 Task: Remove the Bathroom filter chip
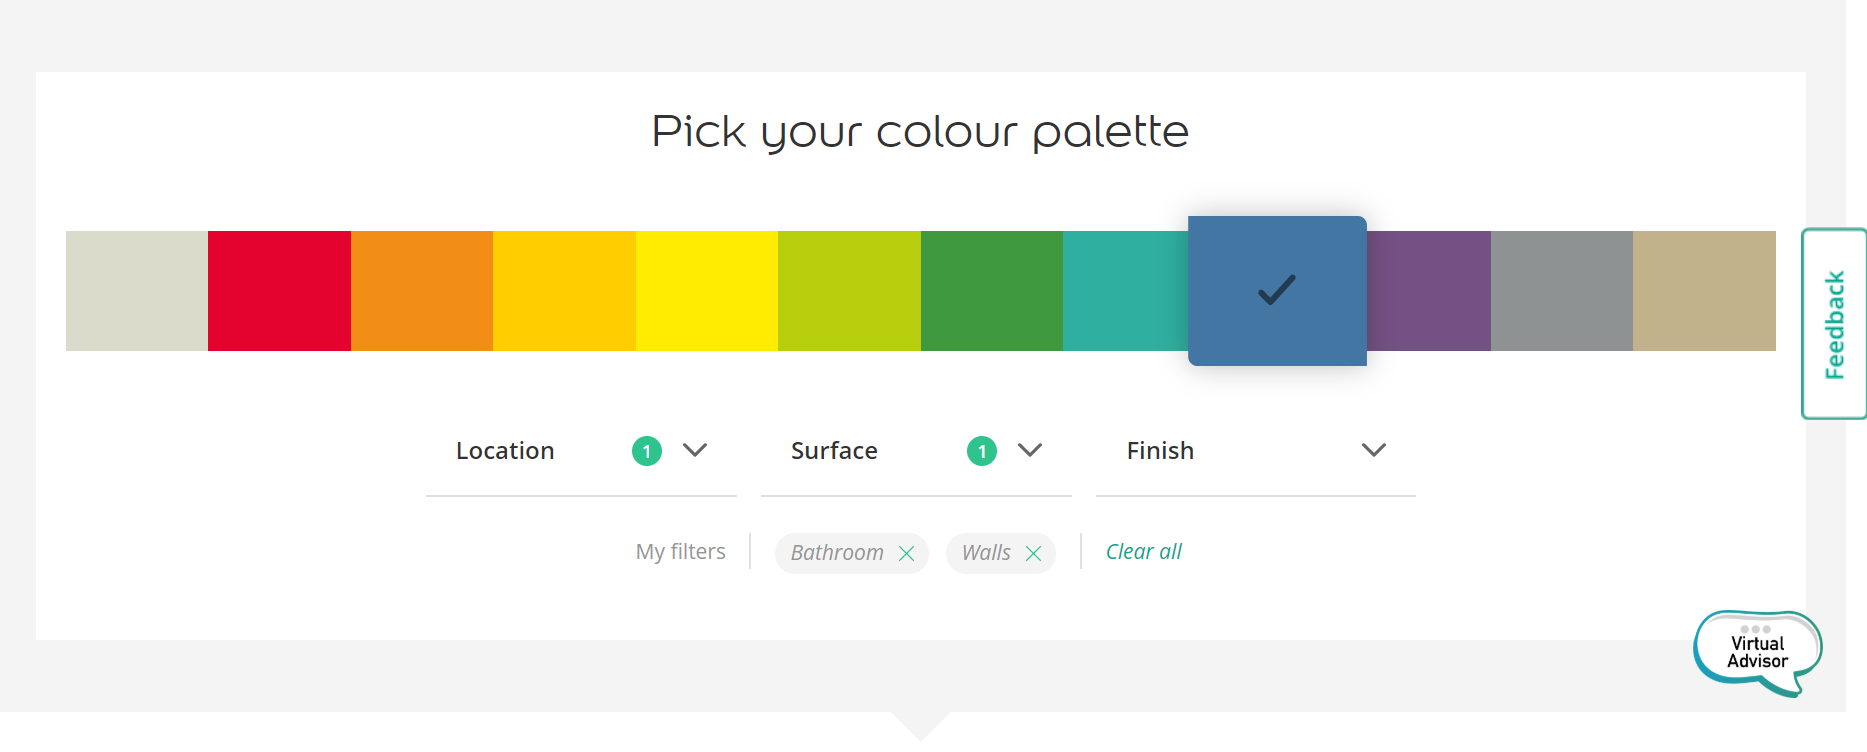[906, 553]
